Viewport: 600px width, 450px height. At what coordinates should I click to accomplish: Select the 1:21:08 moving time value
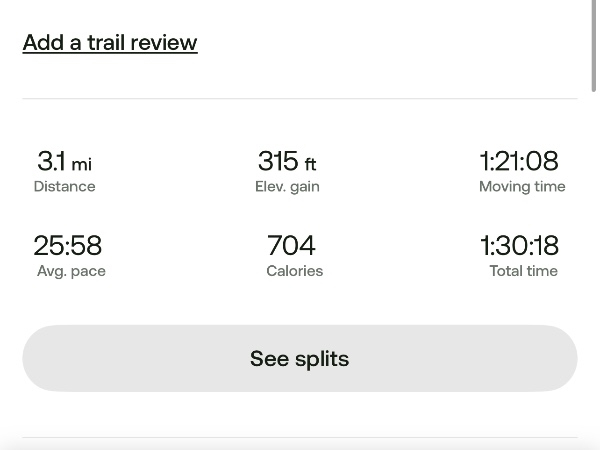pos(518,161)
